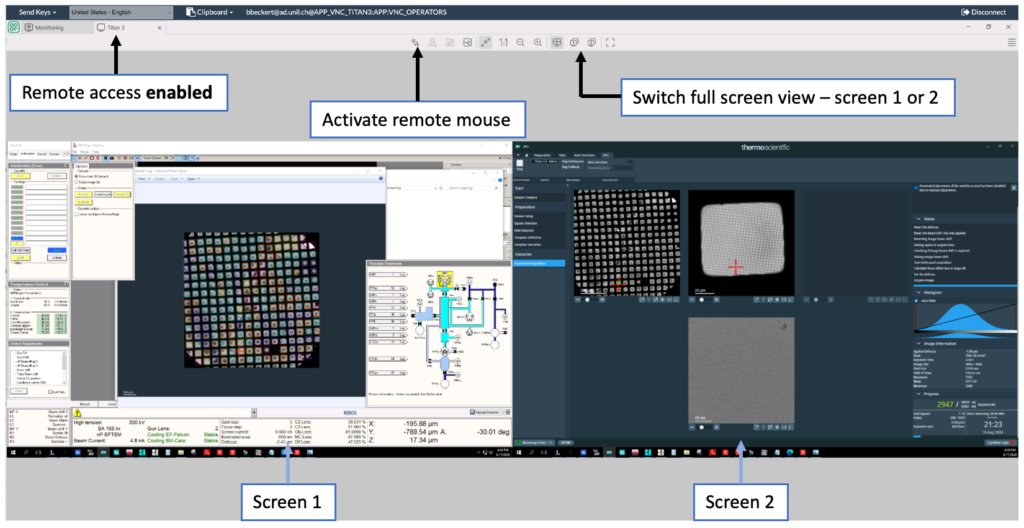
Task: Click the plus zoom button under the micrograph image
Action: point(716,427)
